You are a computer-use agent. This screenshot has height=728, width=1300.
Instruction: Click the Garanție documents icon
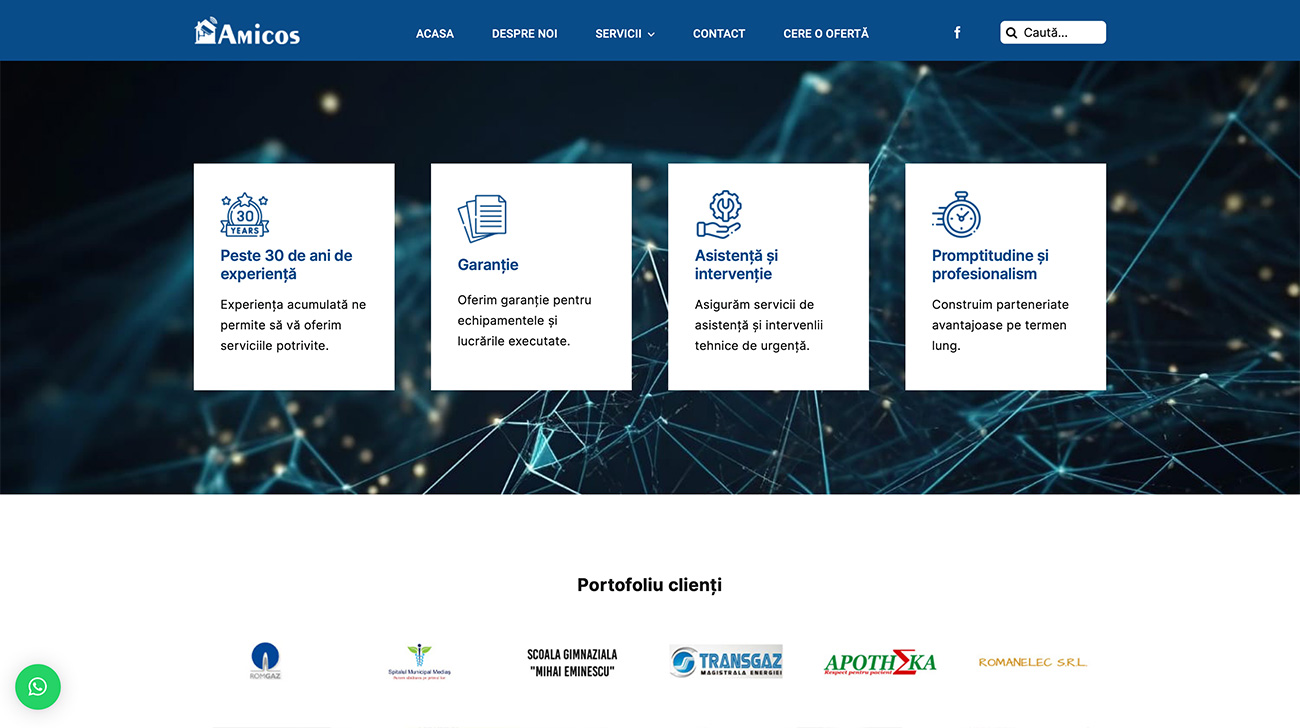coord(482,218)
